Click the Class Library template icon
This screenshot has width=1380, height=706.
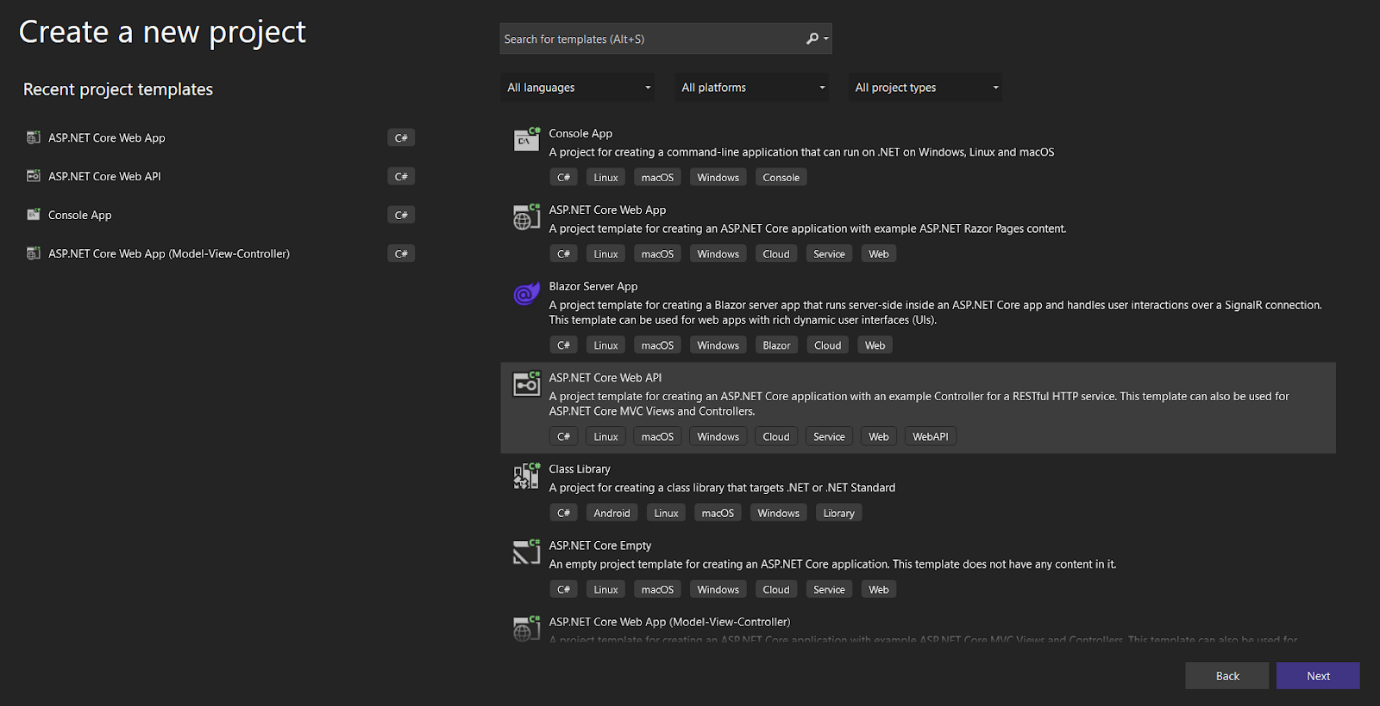tap(527, 476)
